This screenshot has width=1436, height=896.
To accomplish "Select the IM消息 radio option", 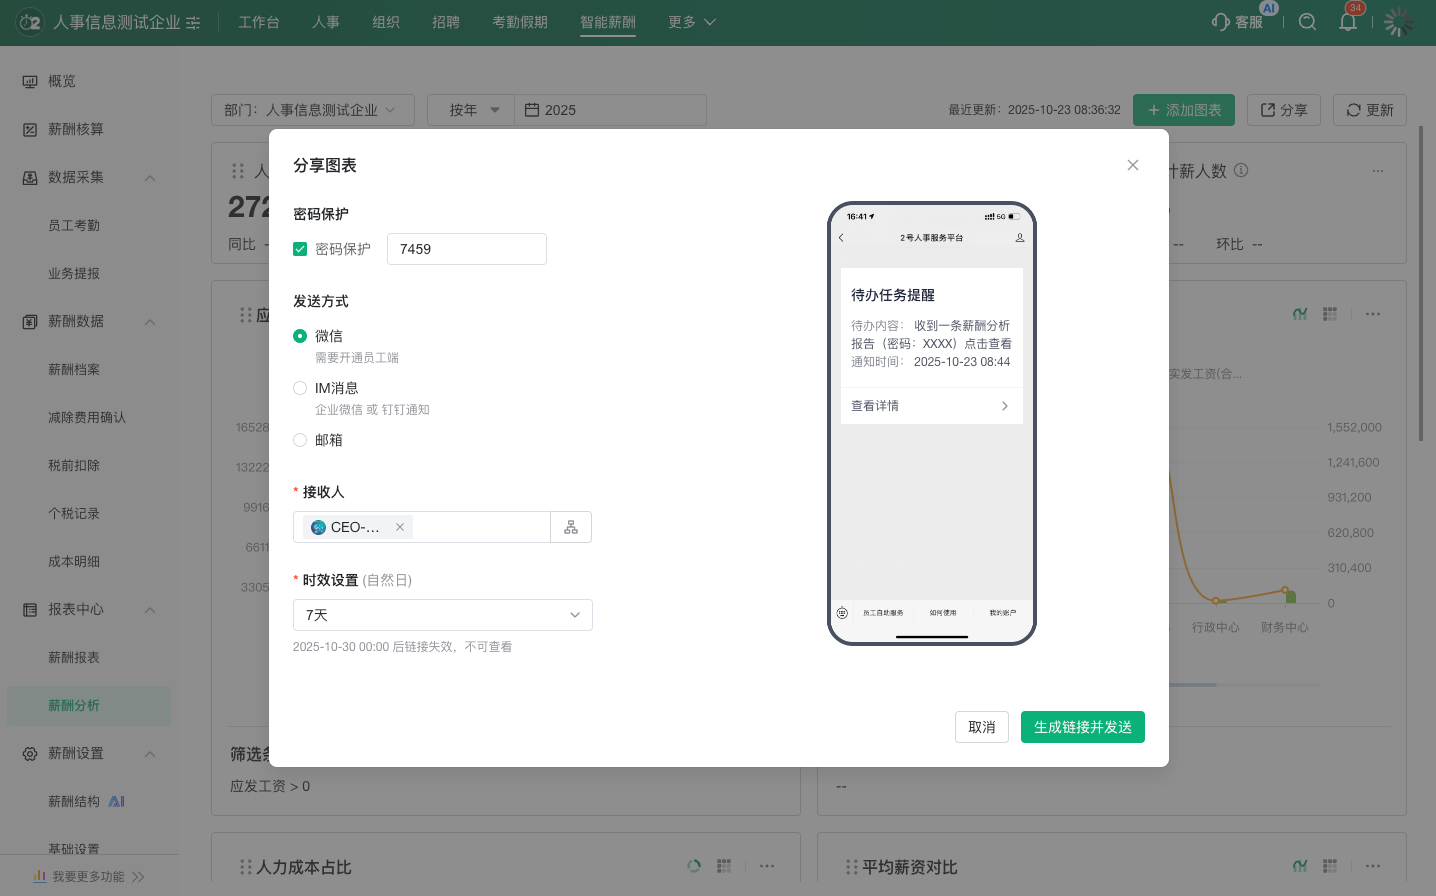I will 300,388.
